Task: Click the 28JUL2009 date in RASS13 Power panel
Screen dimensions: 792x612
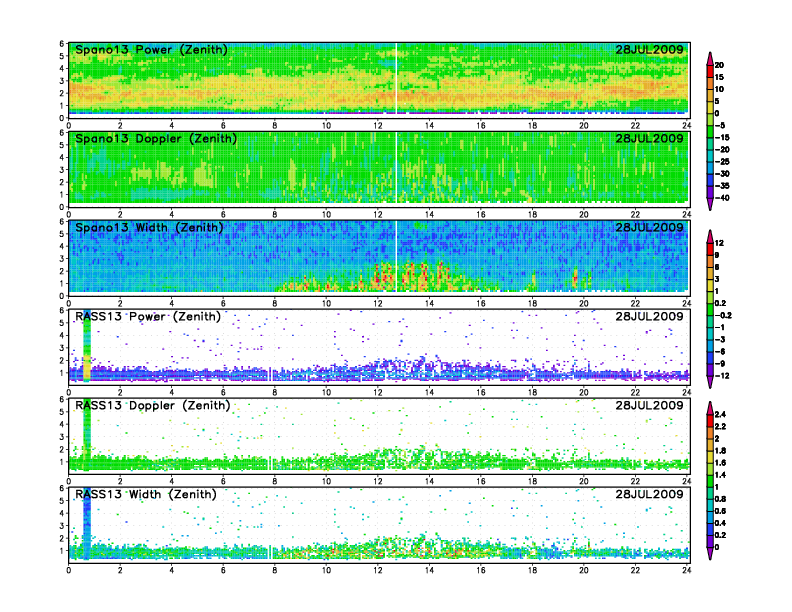Action: 649,316
